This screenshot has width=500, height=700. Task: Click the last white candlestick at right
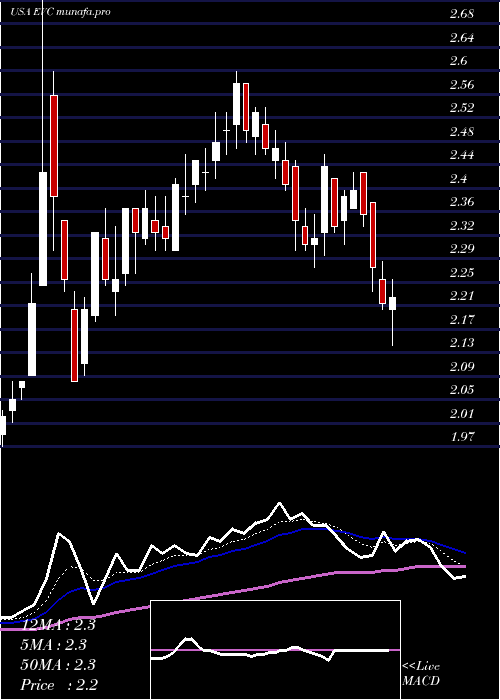click(393, 304)
